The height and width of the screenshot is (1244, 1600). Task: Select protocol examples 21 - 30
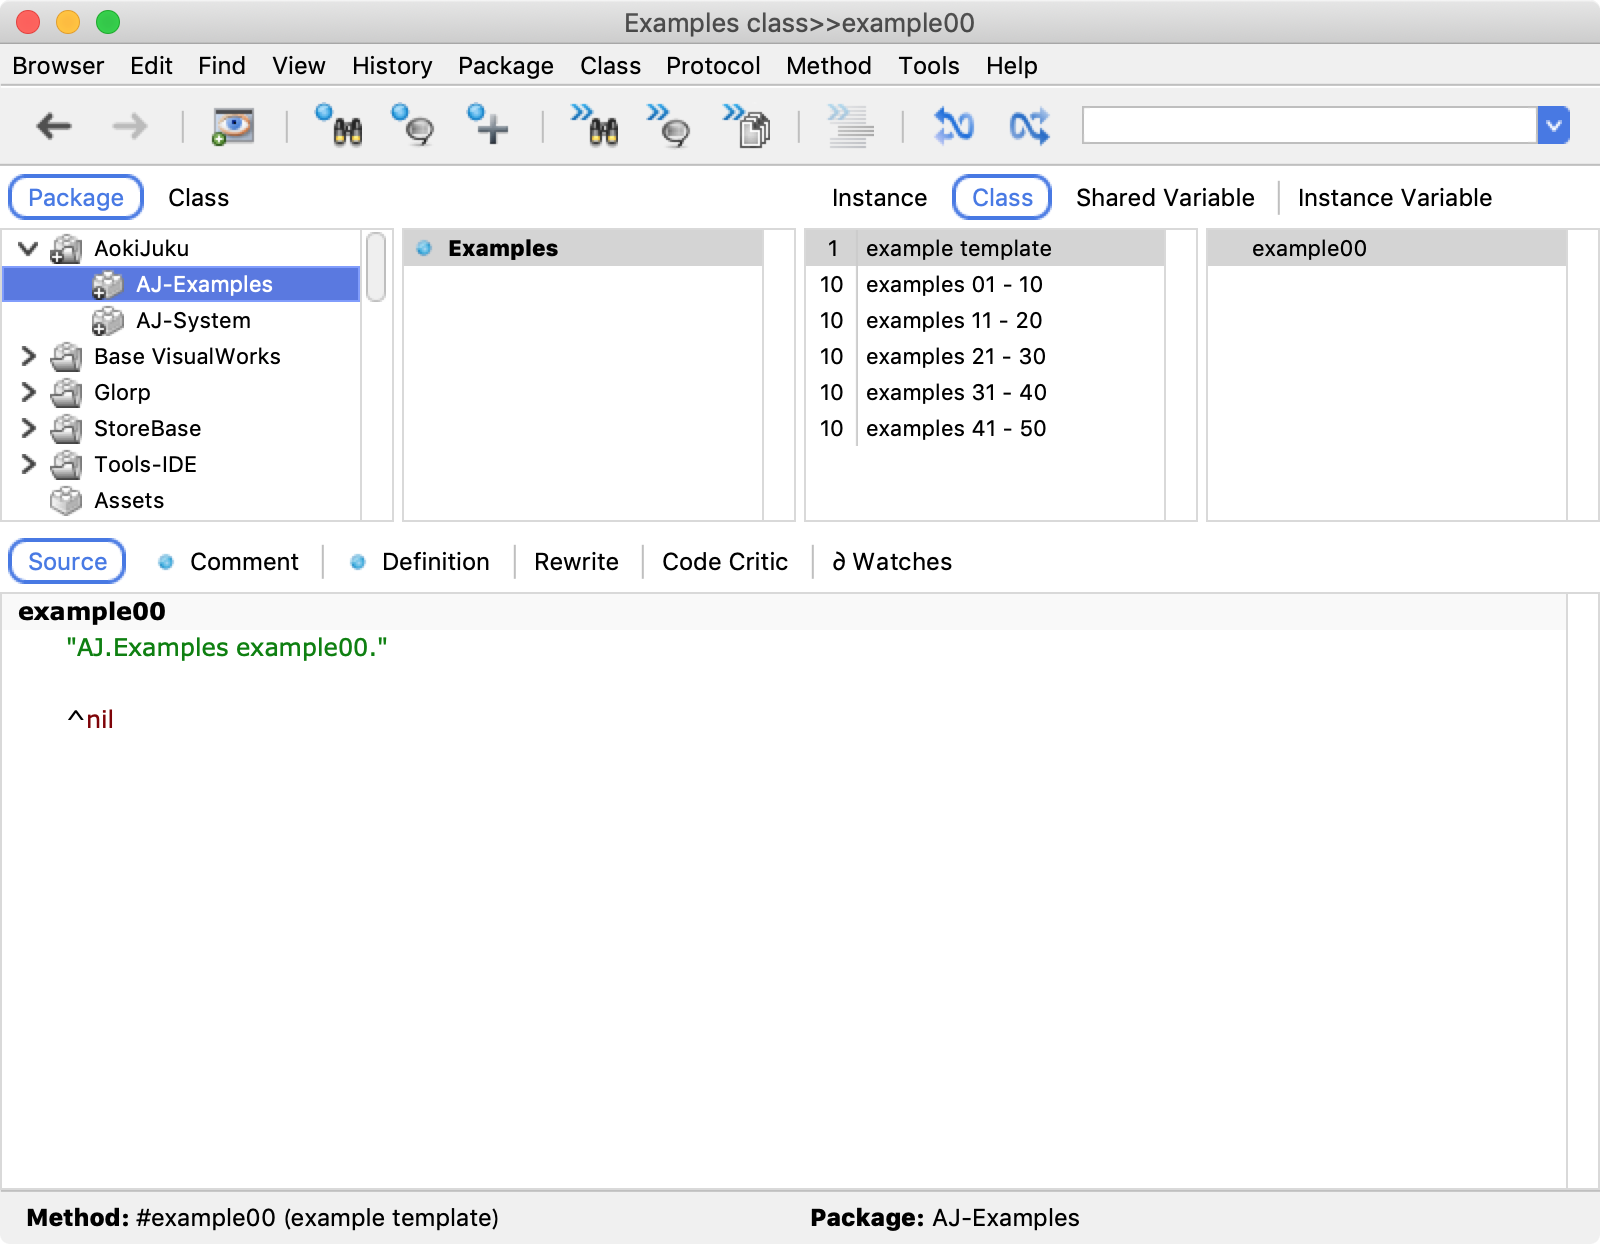click(985, 356)
